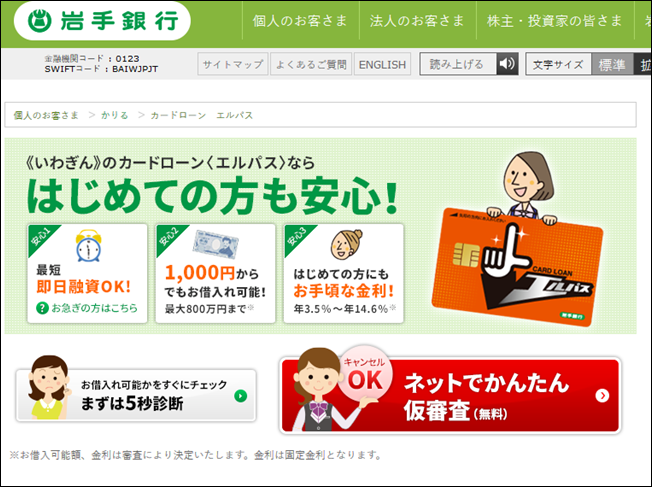Start the ネットでかんたん仮審査 application
The height and width of the screenshot is (487, 652).
click(x=450, y=395)
